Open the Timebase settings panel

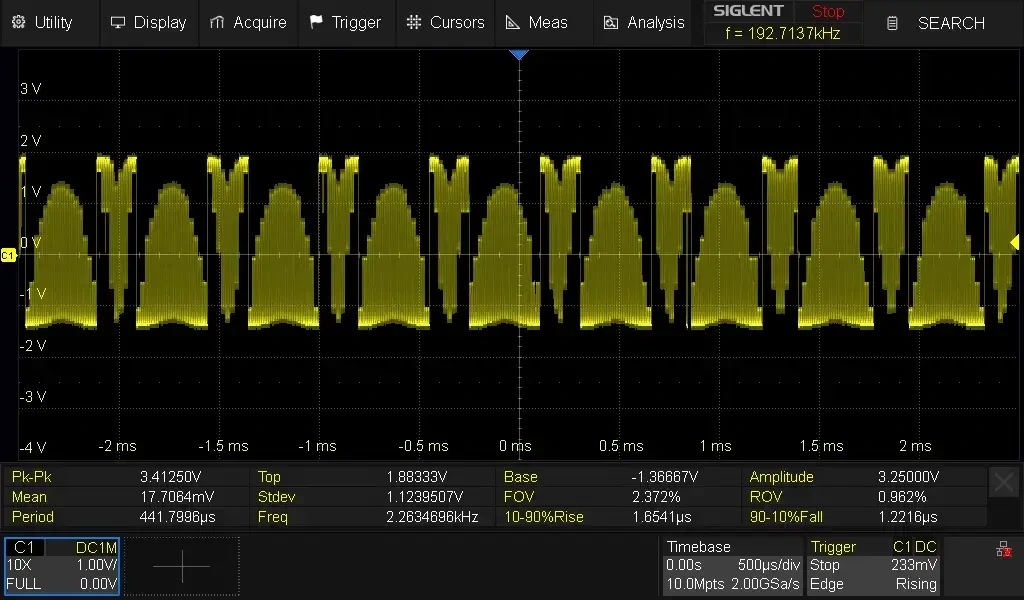pyautogui.click(x=733, y=565)
